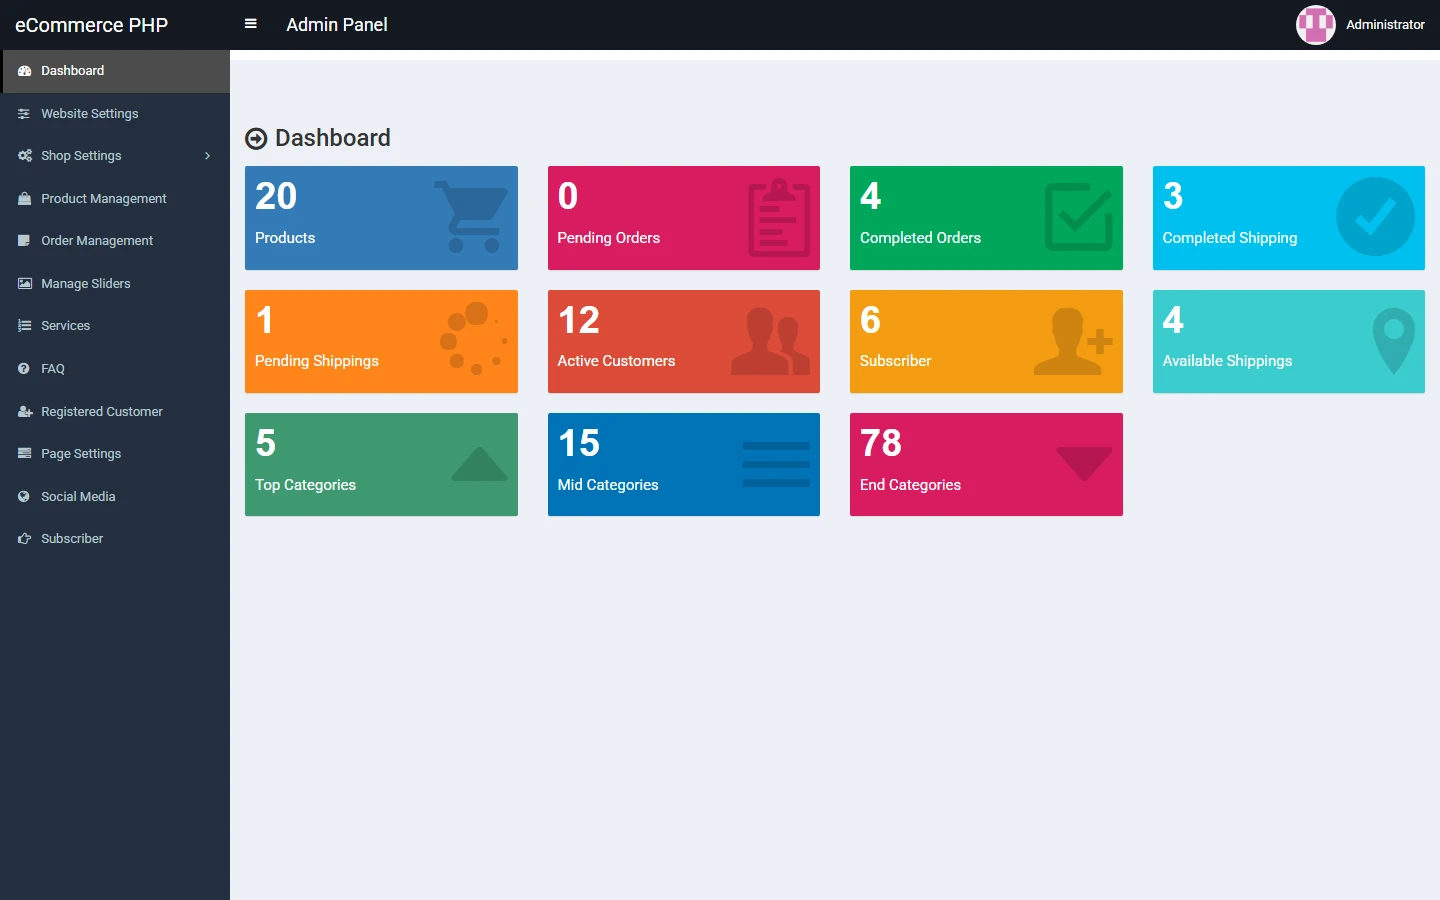Click the number 15 on Mid Categories

click(x=579, y=443)
